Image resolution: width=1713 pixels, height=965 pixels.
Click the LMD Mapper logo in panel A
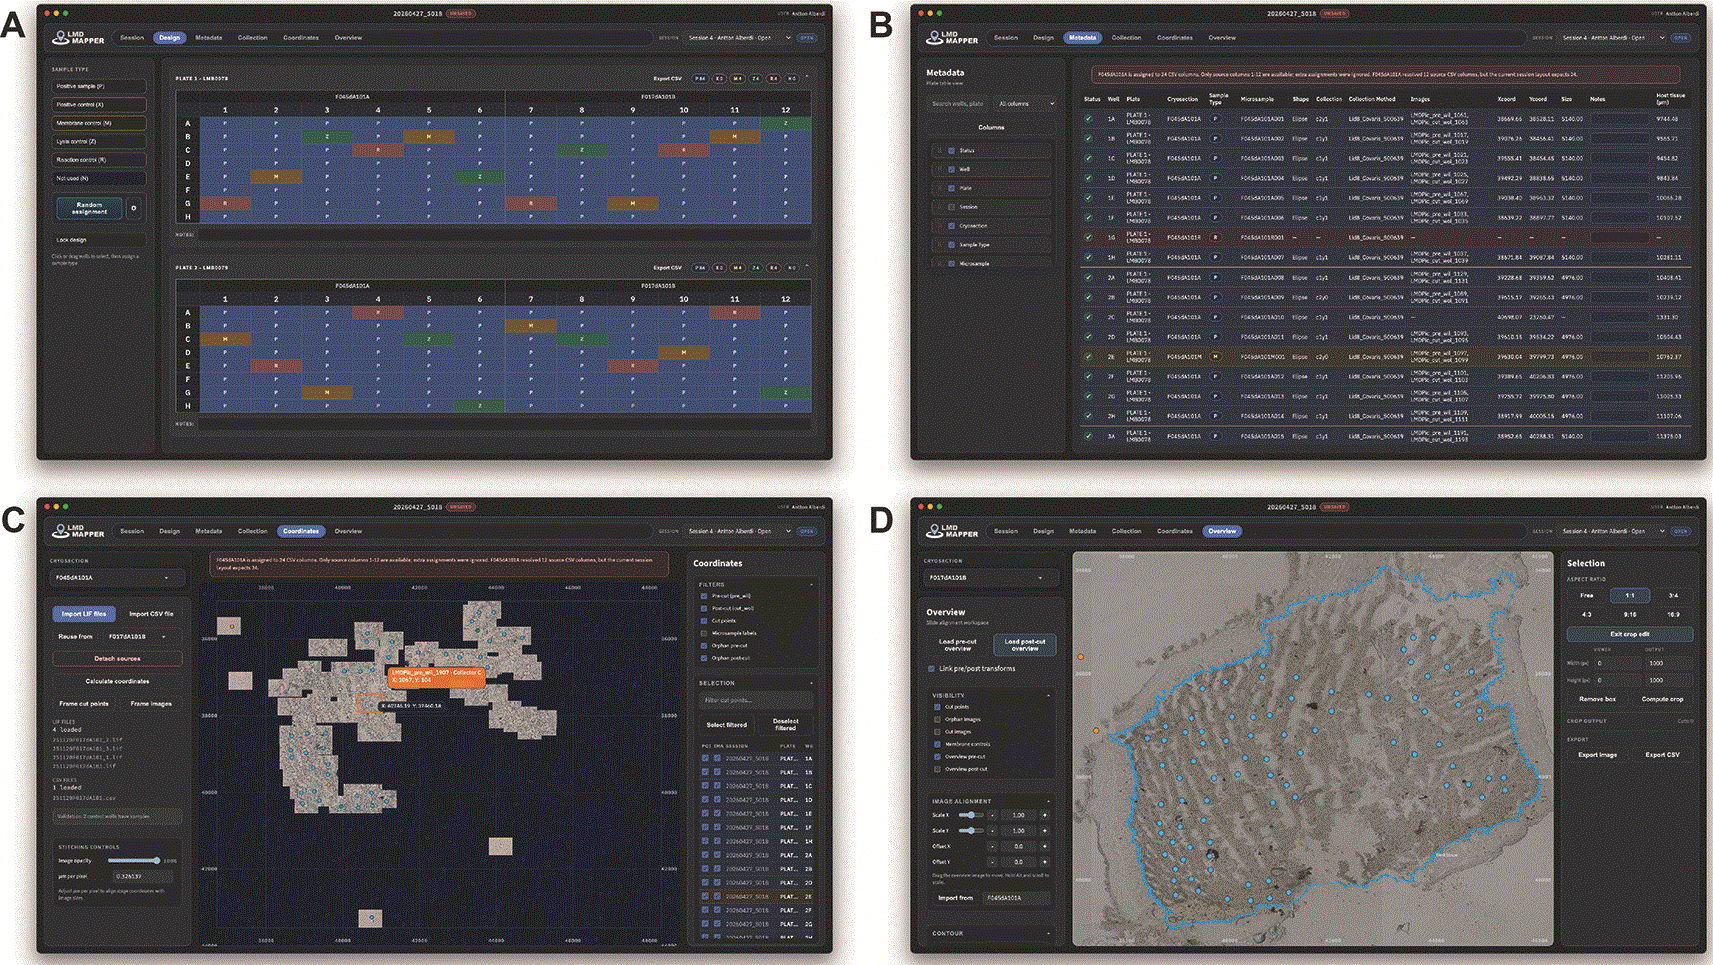coord(79,38)
